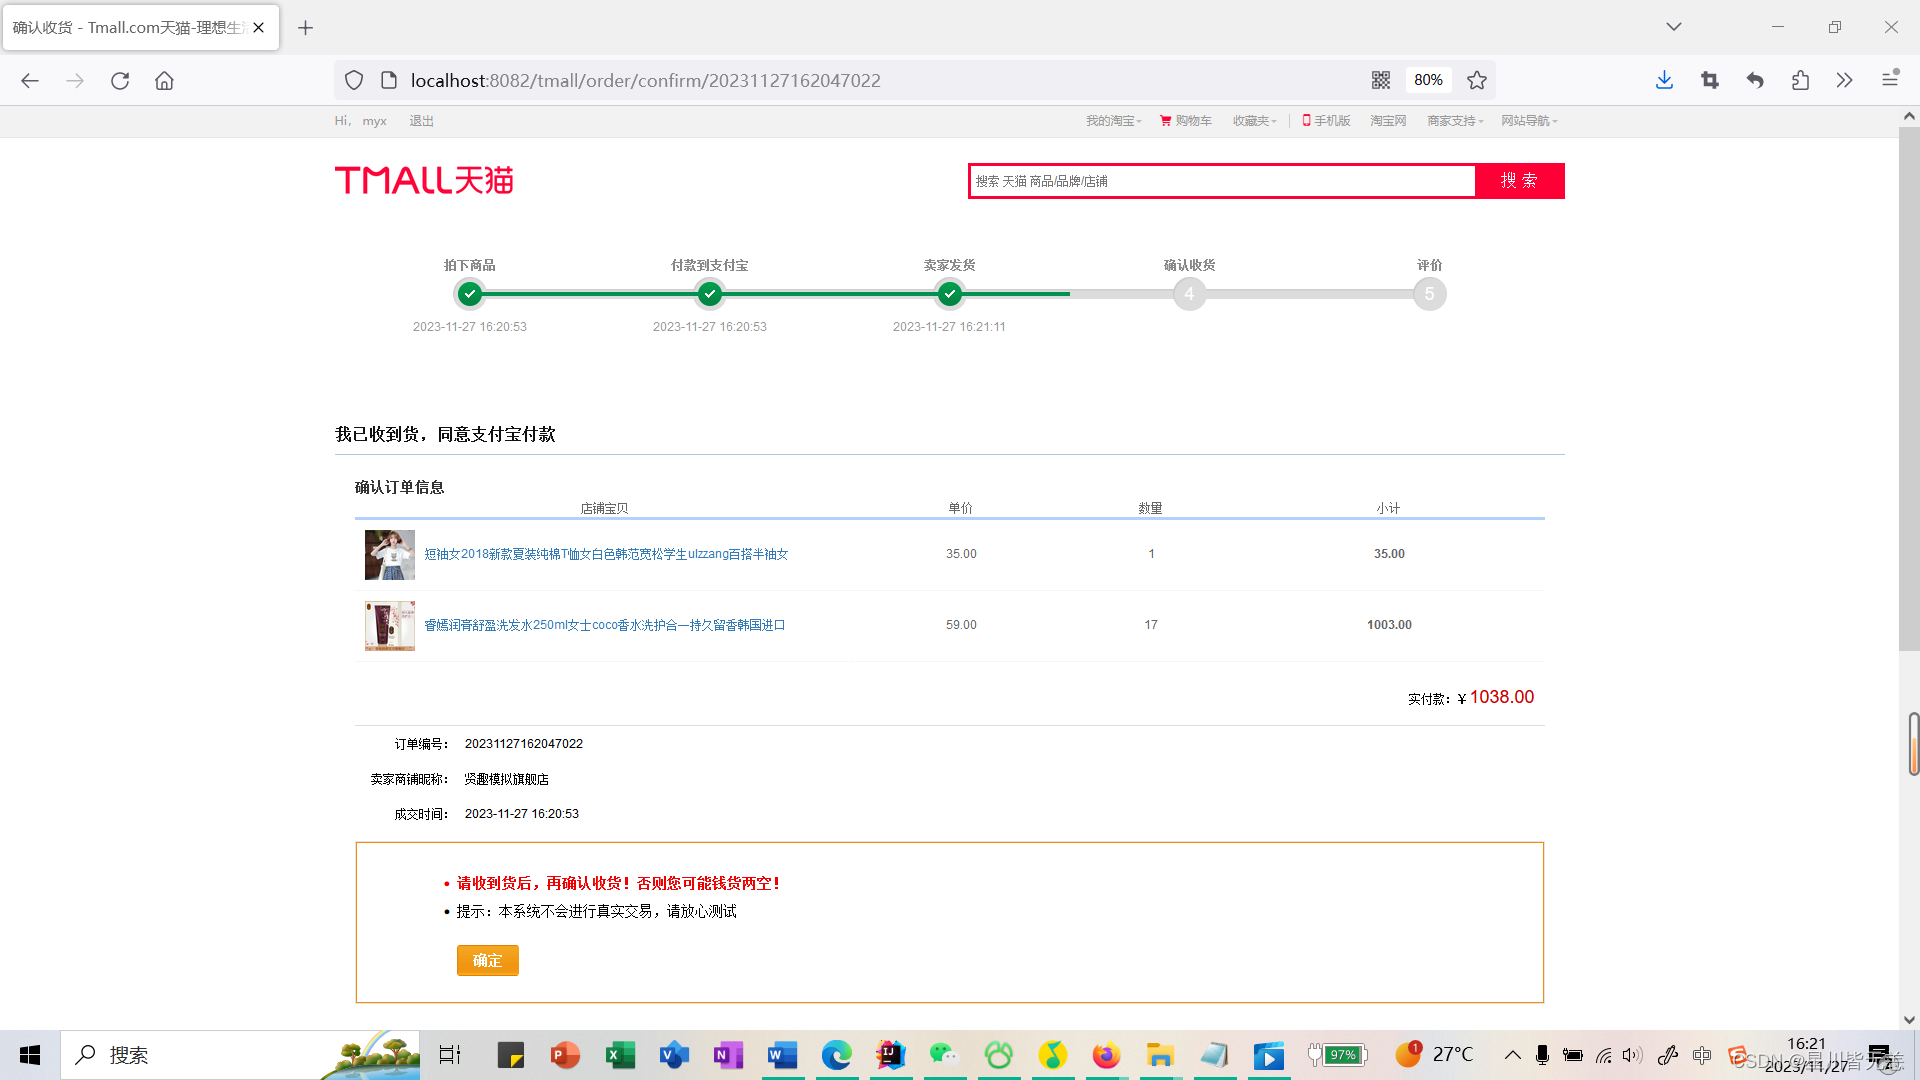The height and width of the screenshot is (1080, 1920).
Task: Open the shampoo product thumbnail image
Action: click(390, 626)
